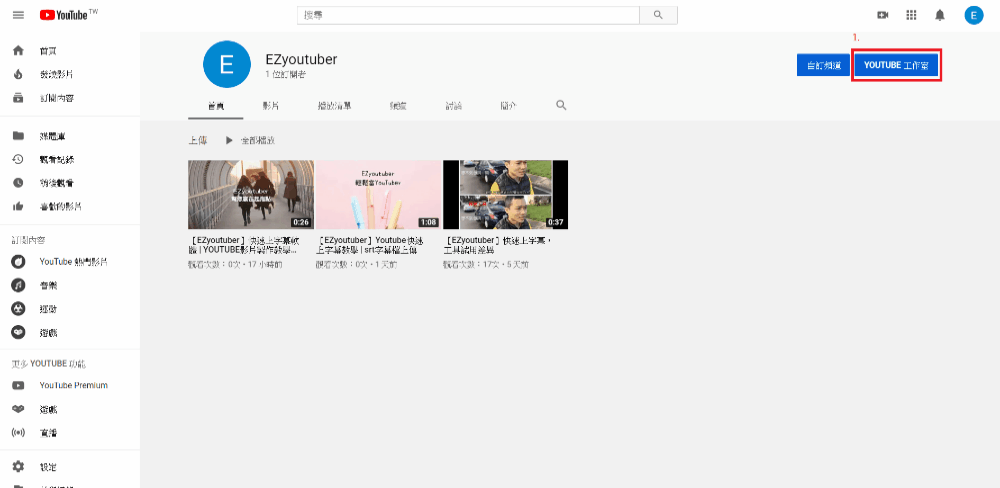Open title of the 1:08 video

pos(371,246)
